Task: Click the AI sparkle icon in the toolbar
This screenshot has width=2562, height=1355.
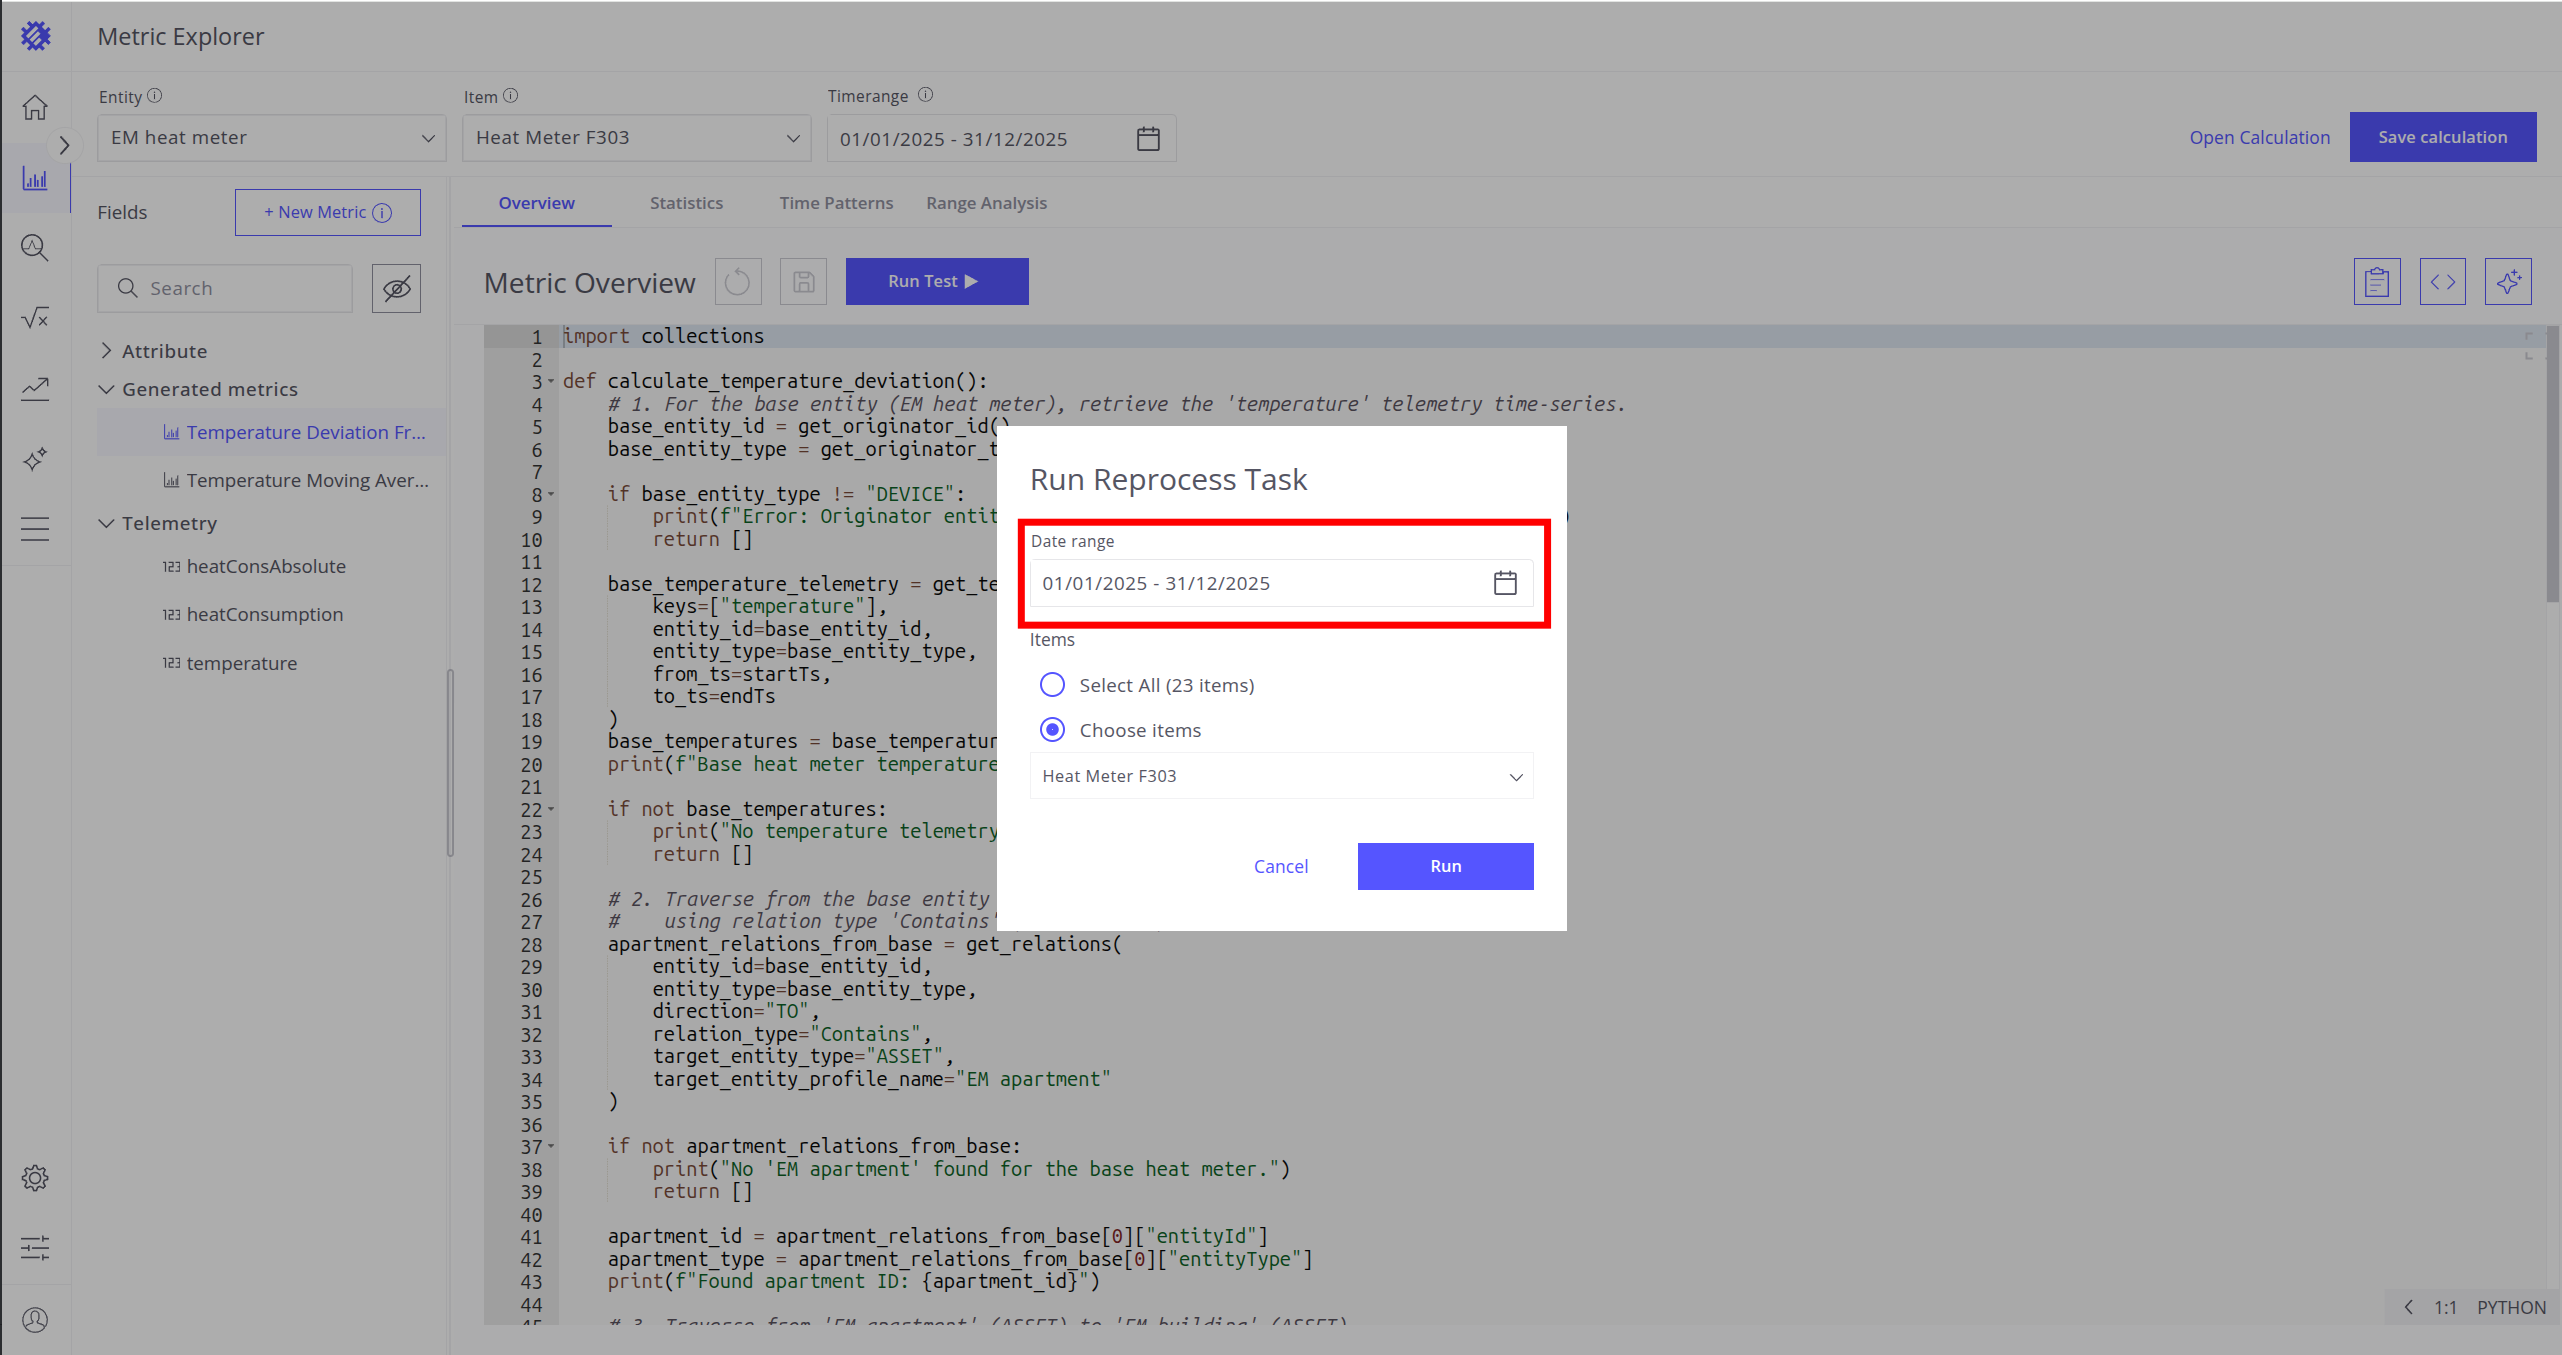Action: point(2508,282)
